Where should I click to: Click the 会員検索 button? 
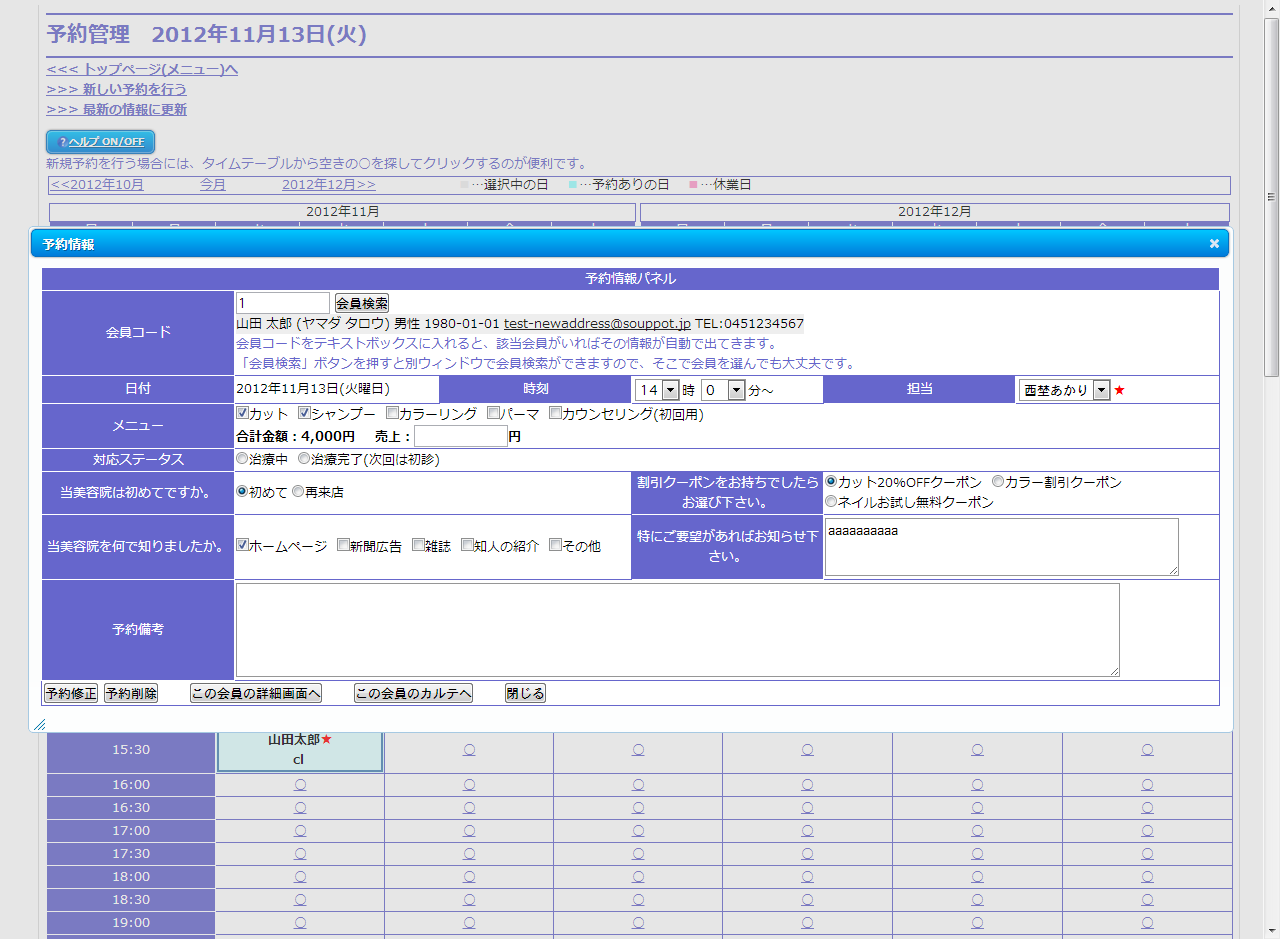(x=361, y=303)
